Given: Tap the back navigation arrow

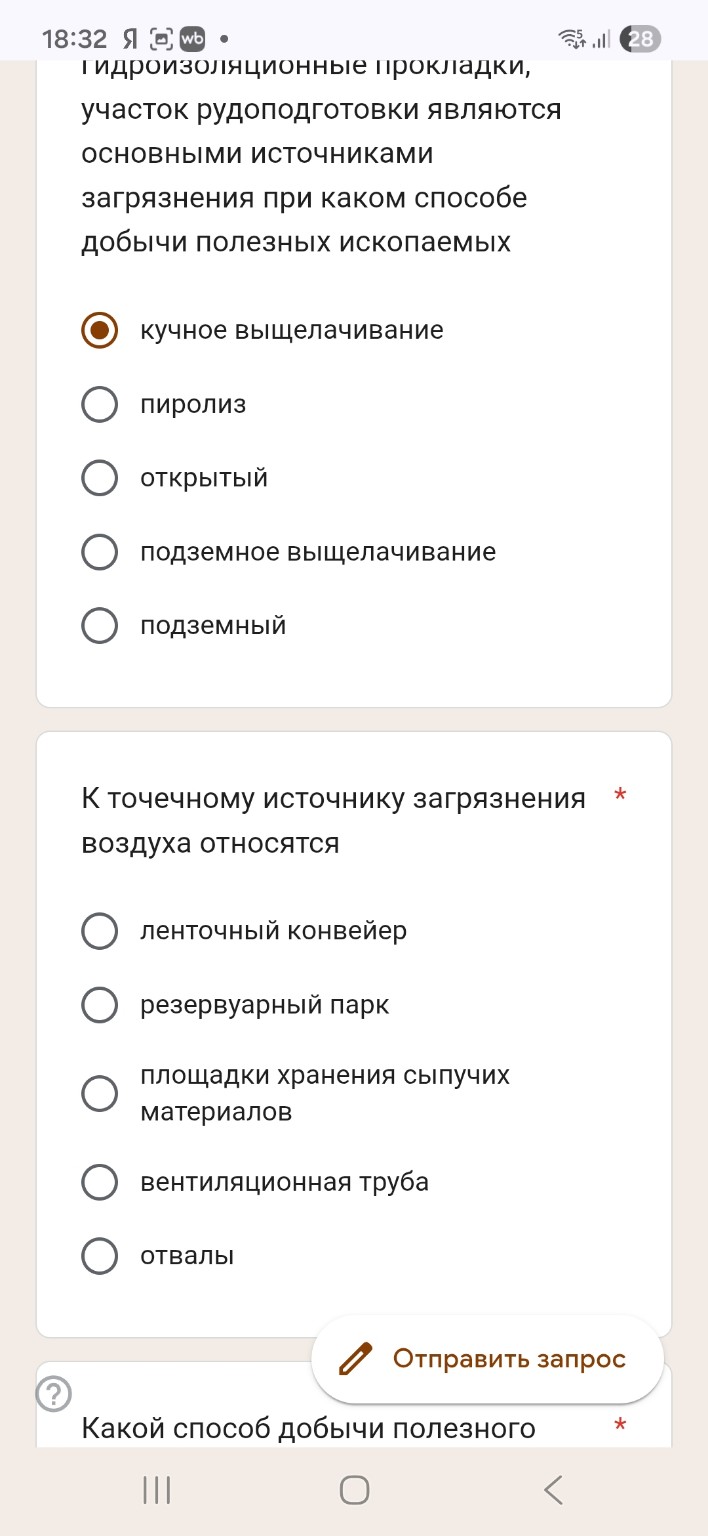Looking at the screenshot, I should (552, 1490).
